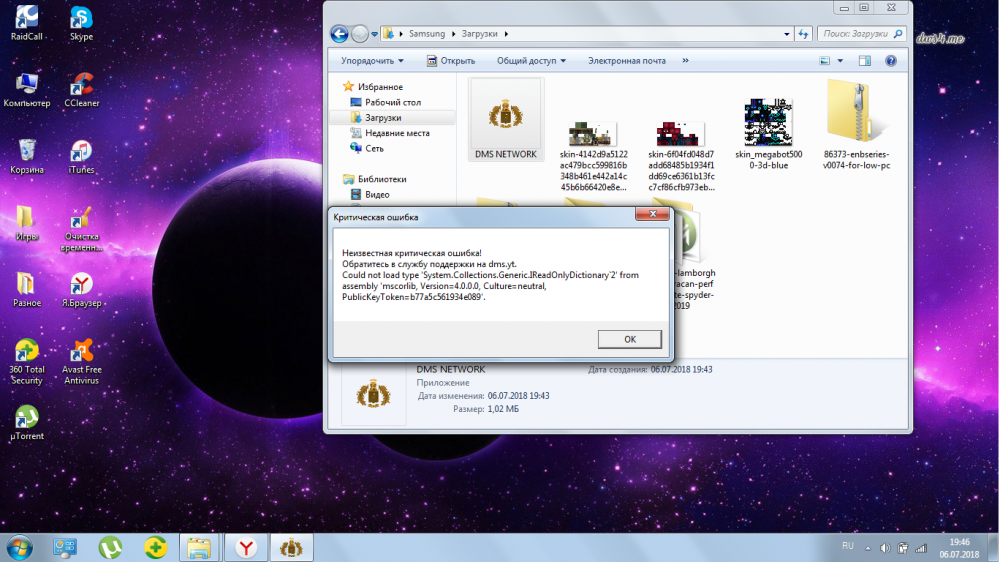The image size is (1000, 562).
Task: Select the CCleaner desktop icon
Action: click(x=81, y=87)
